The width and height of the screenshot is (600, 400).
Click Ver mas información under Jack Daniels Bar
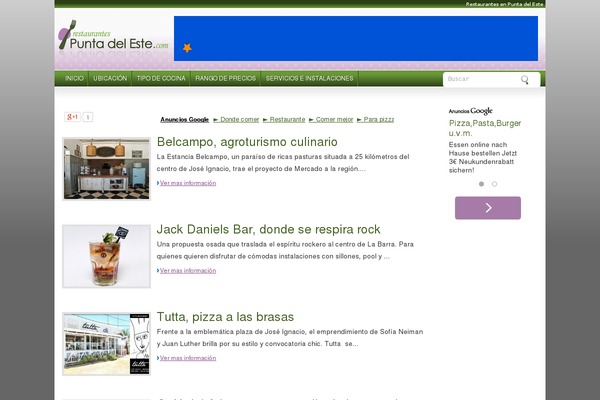tap(188, 271)
